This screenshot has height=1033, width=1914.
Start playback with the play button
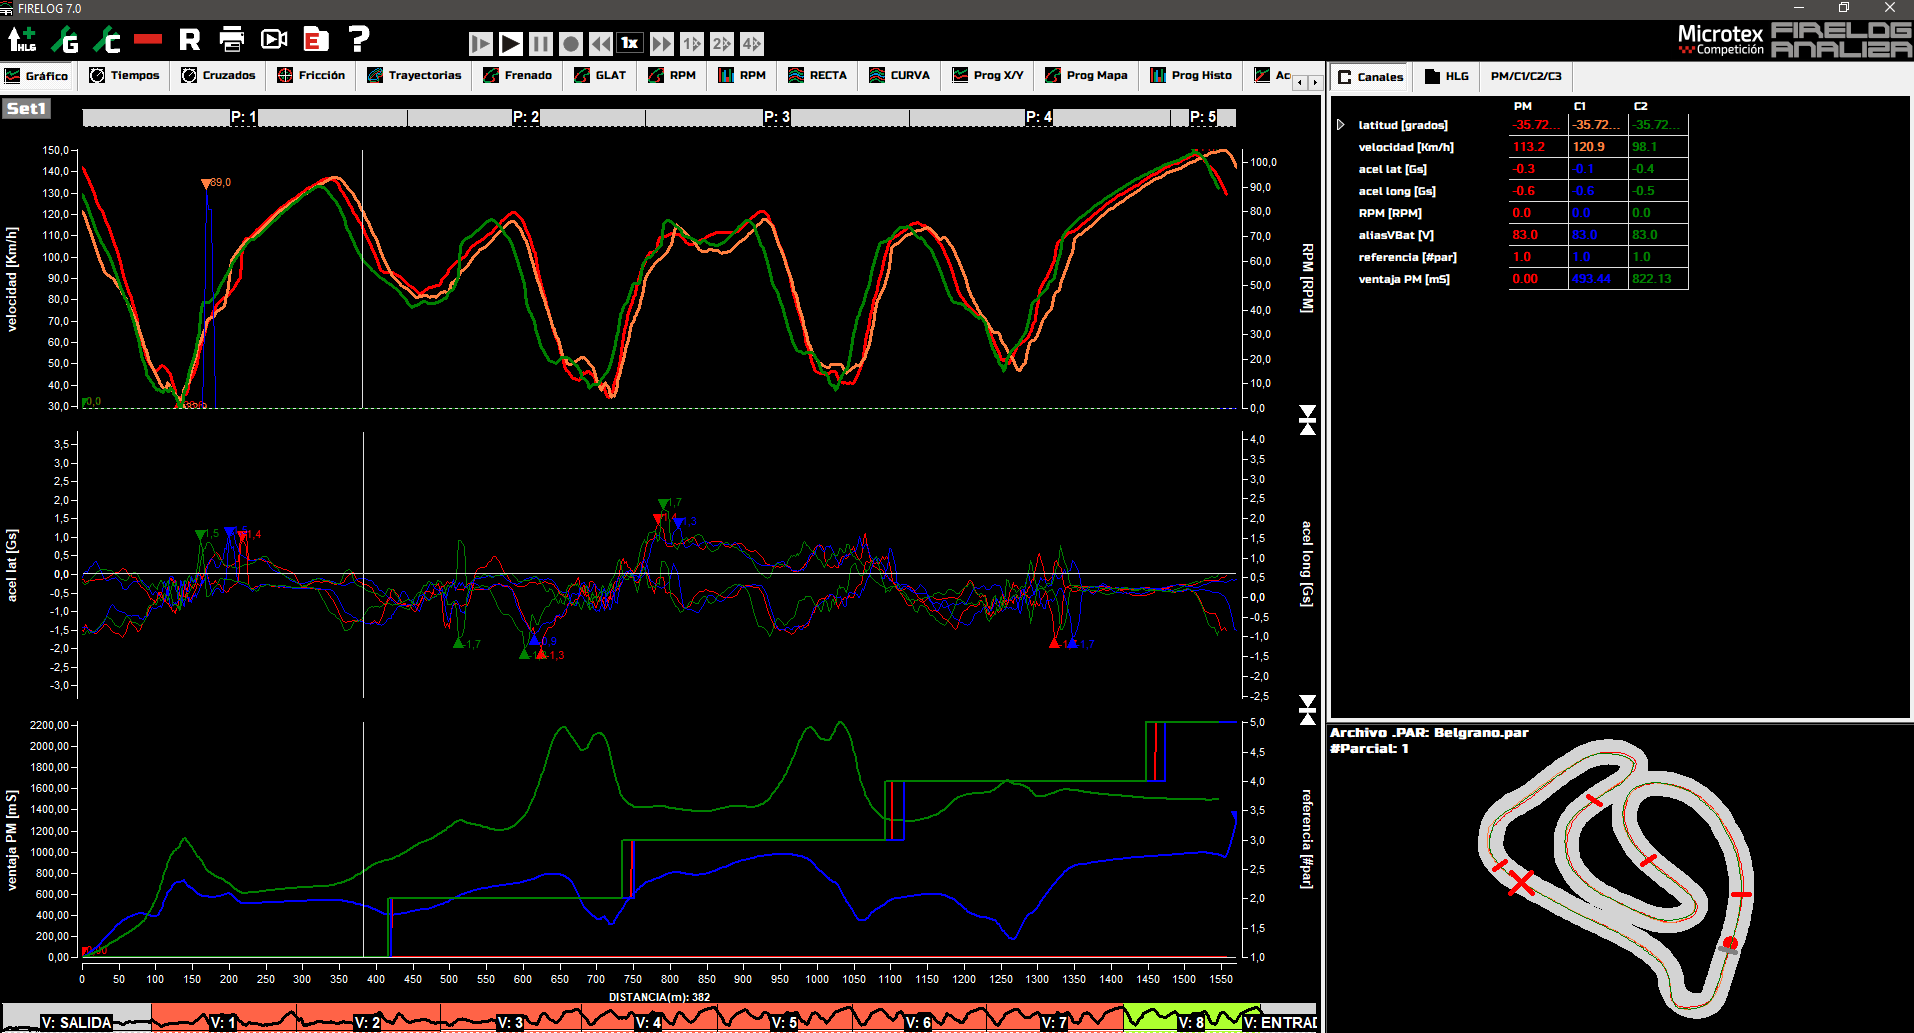pos(511,44)
